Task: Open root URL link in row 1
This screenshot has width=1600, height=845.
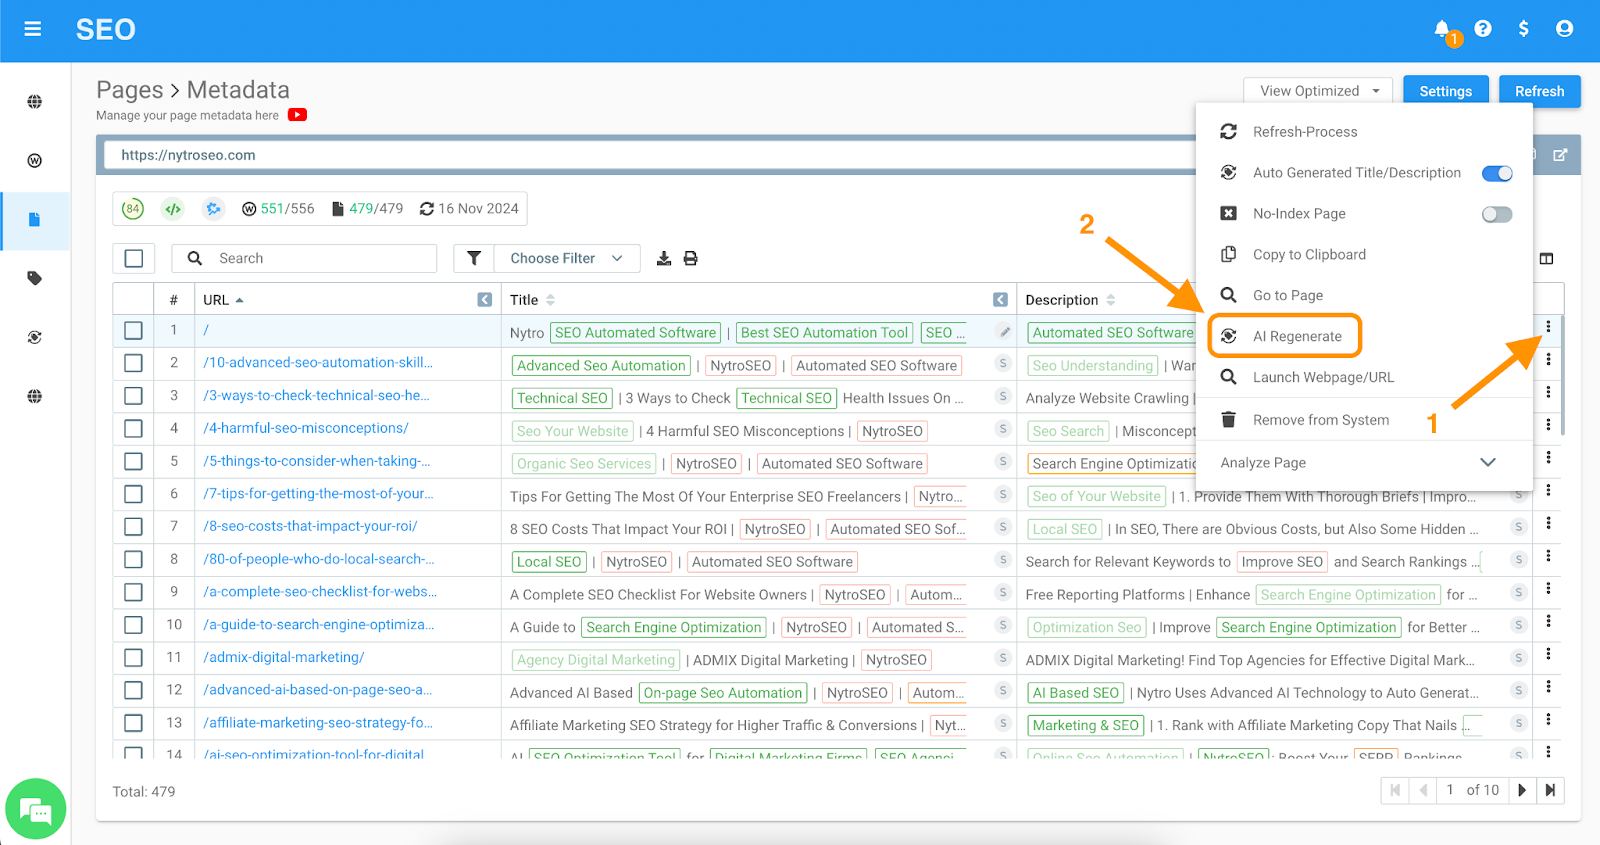Action: coord(206,330)
